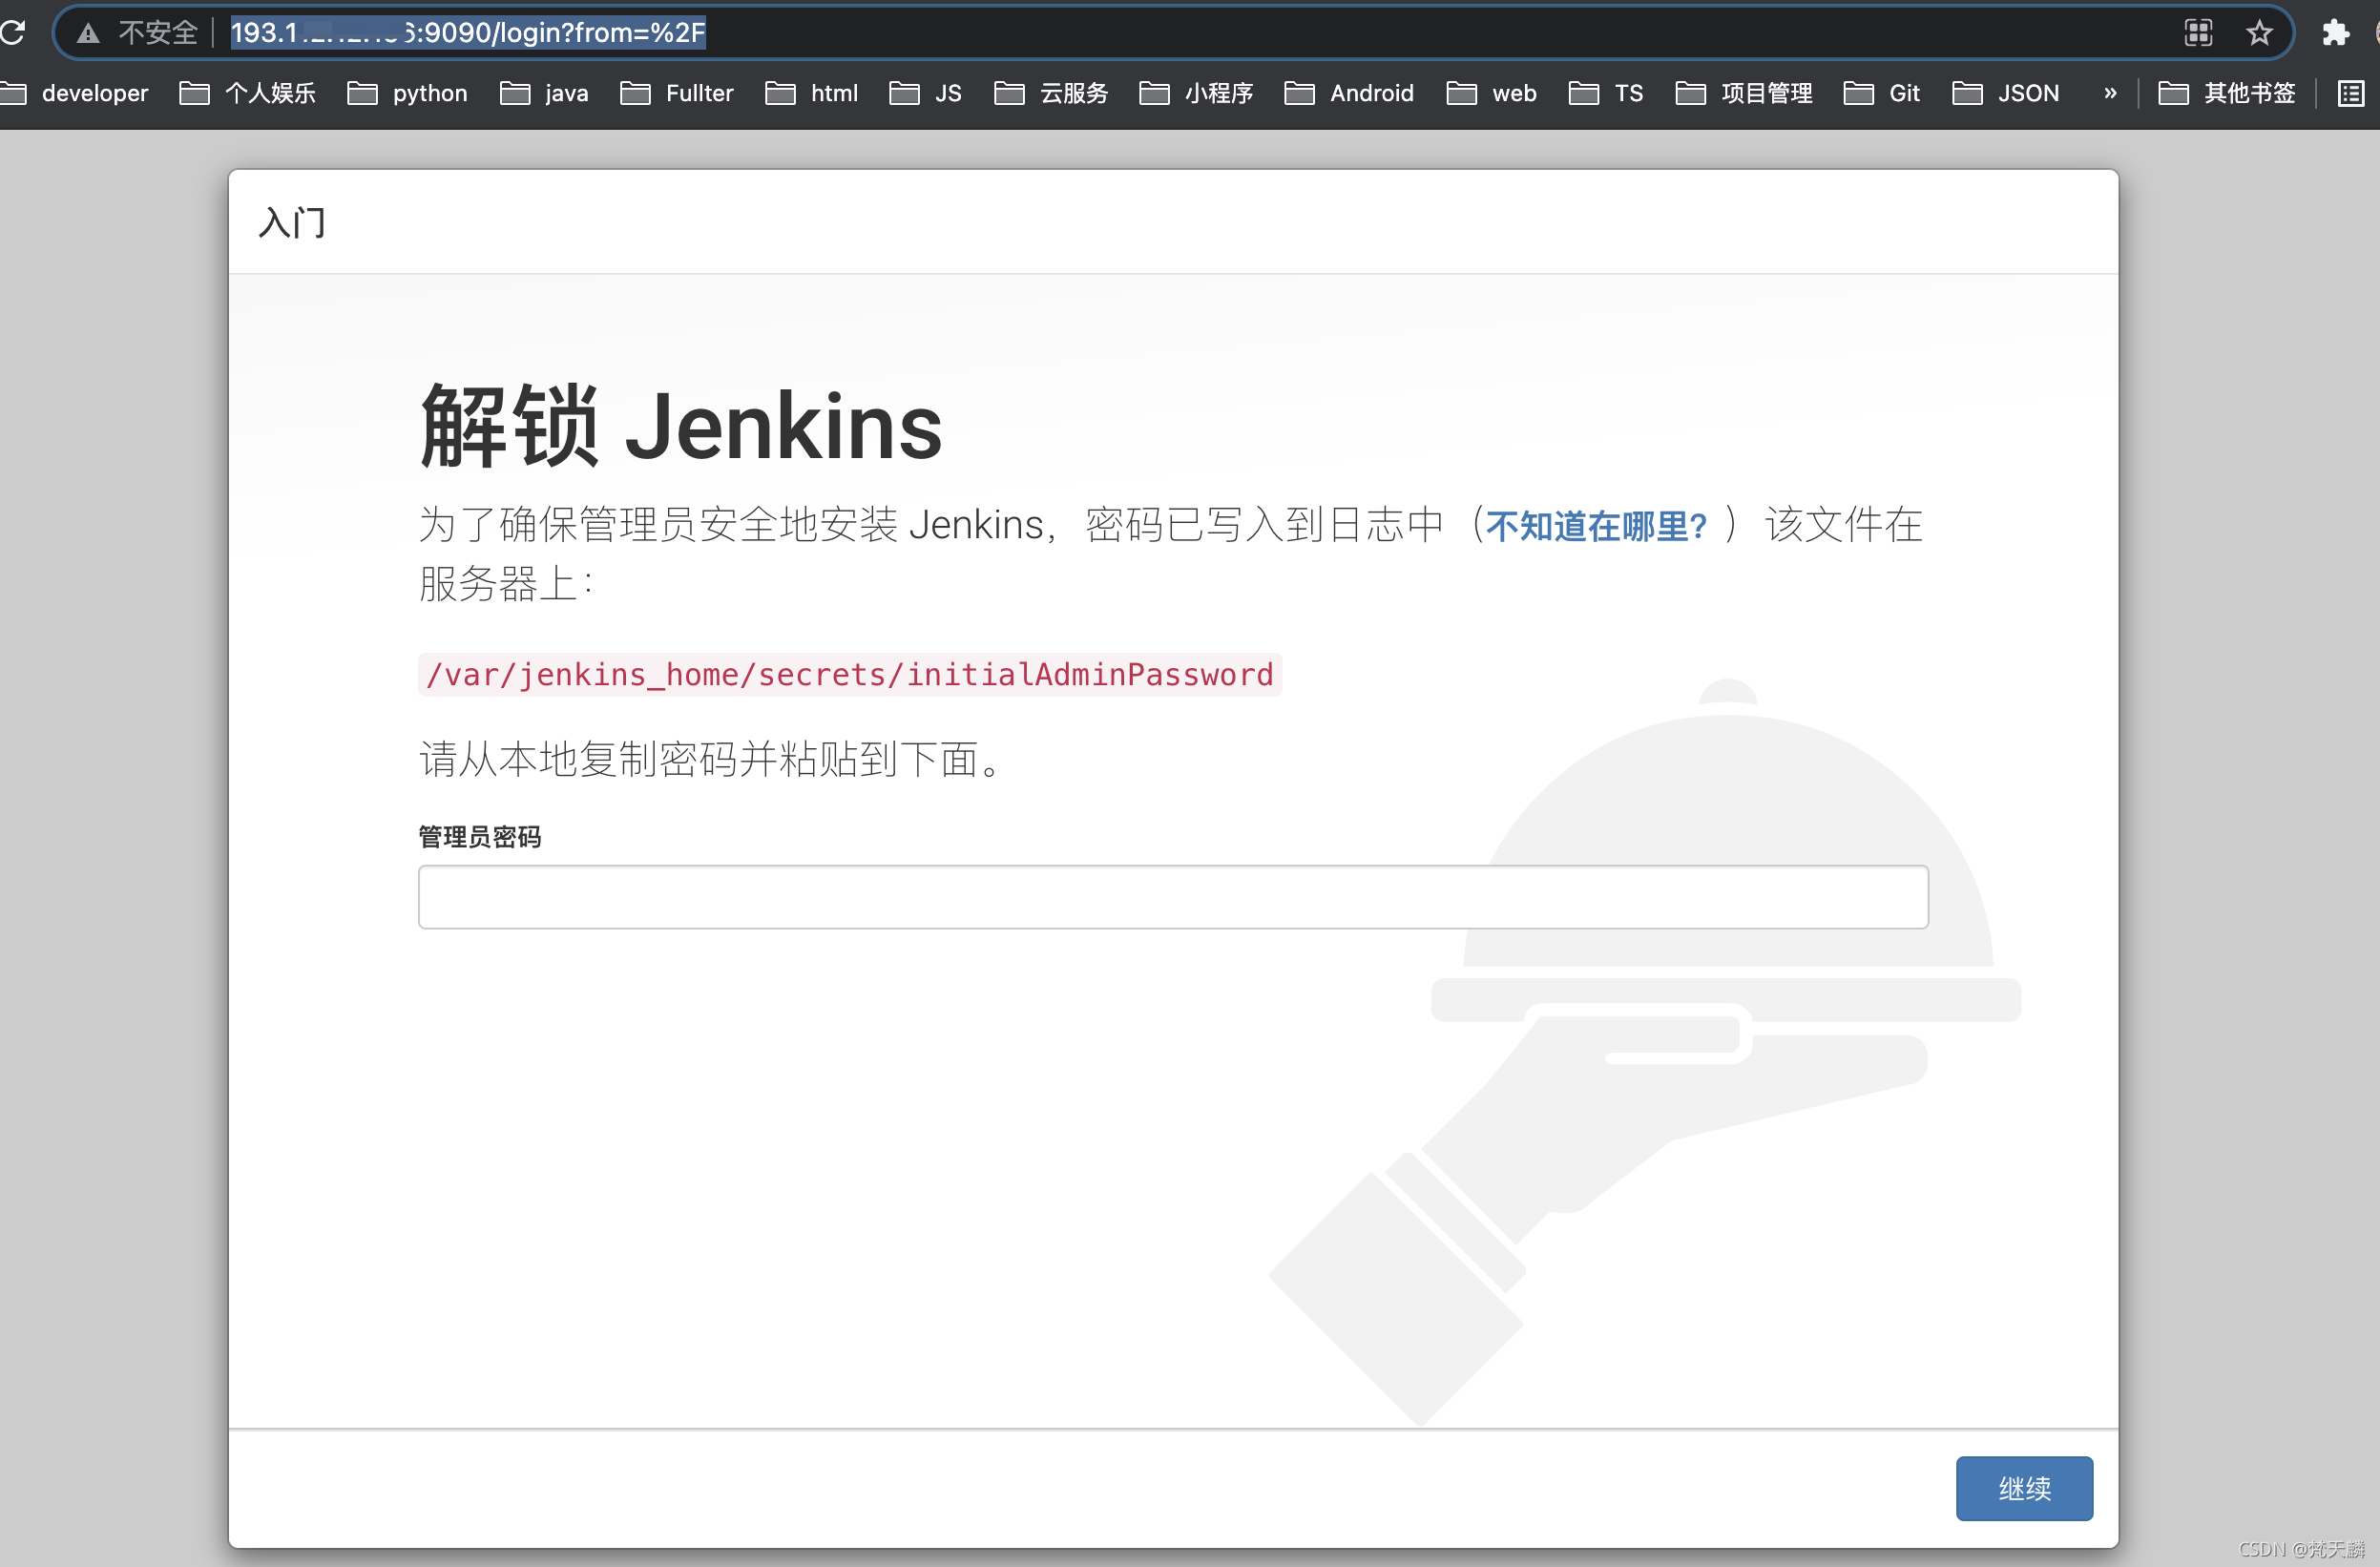2380x1567 pixels.
Task: Open the JSON bookmark folder
Action: tap(2006, 93)
